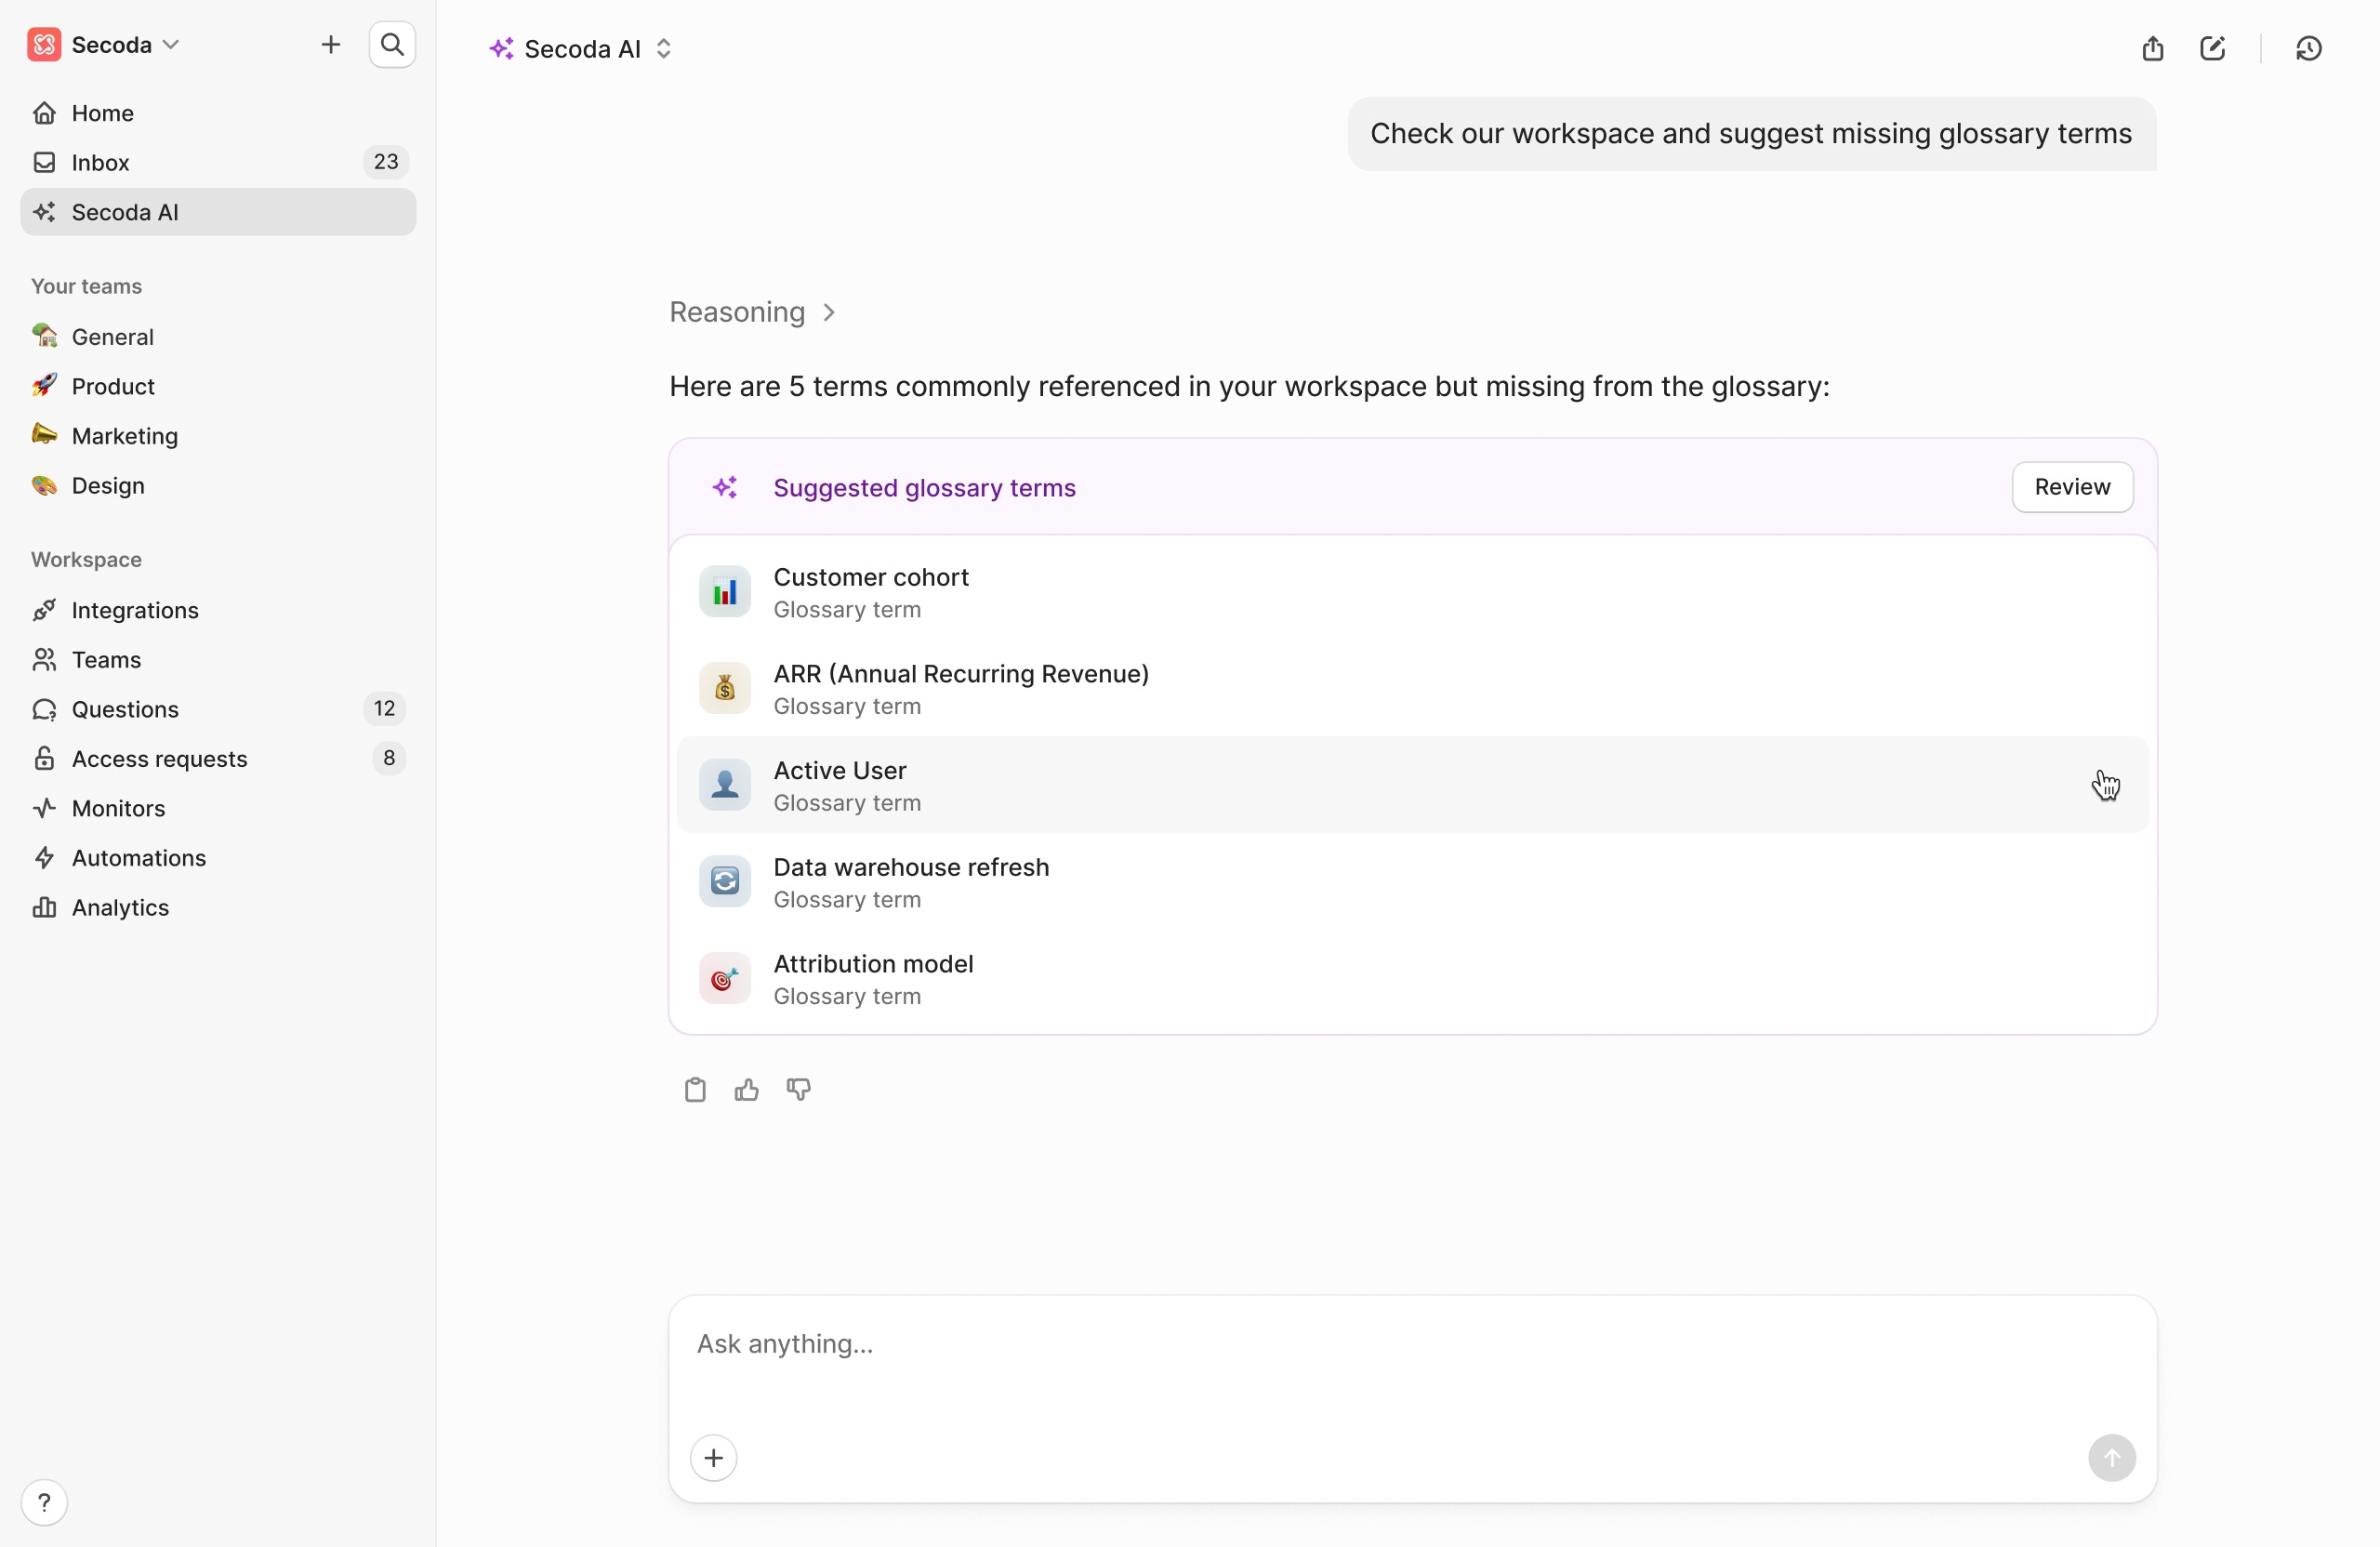This screenshot has width=2380, height=1547.
Task: Click the Data warehouse refresh icon
Action: tap(725, 882)
